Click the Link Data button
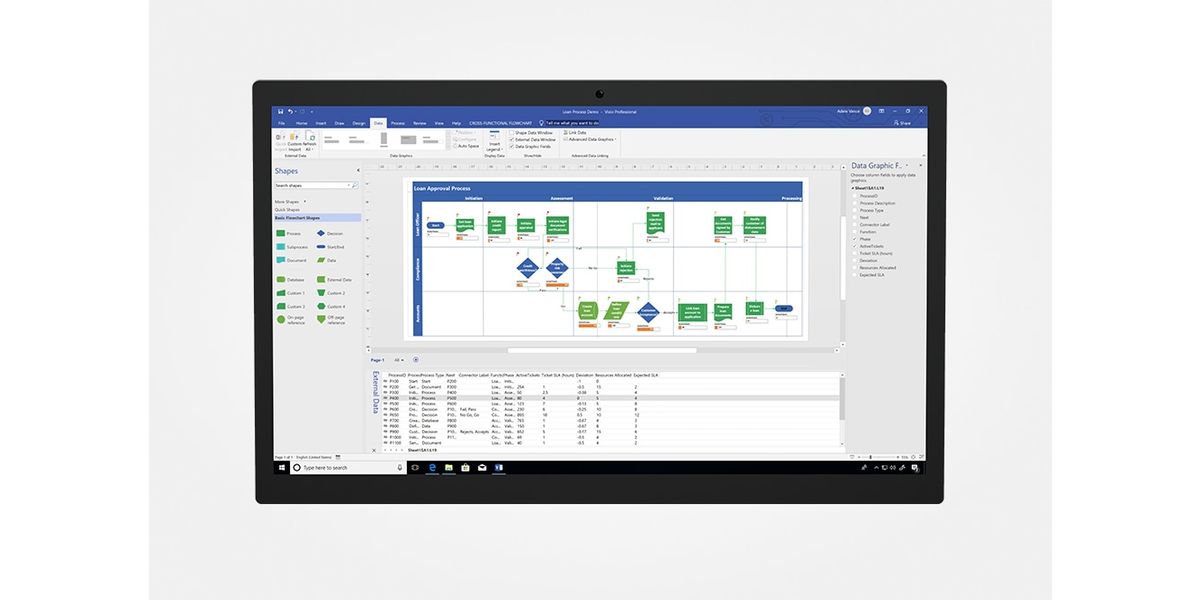The height and width of the screenshot is (600, 1200). tap(574, 132)
